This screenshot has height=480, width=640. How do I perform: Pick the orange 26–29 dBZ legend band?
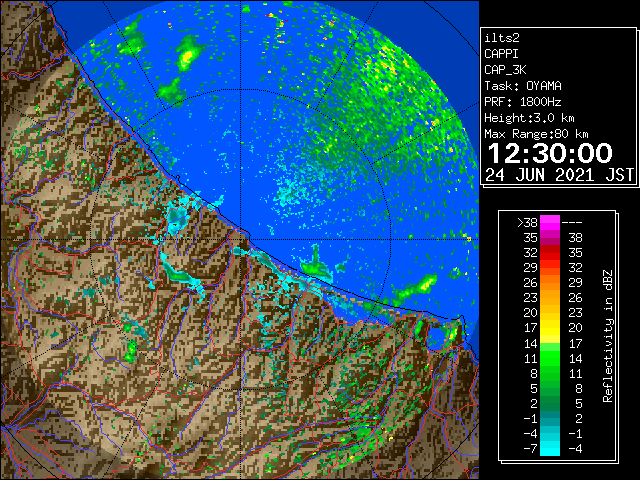coord(550,283)
